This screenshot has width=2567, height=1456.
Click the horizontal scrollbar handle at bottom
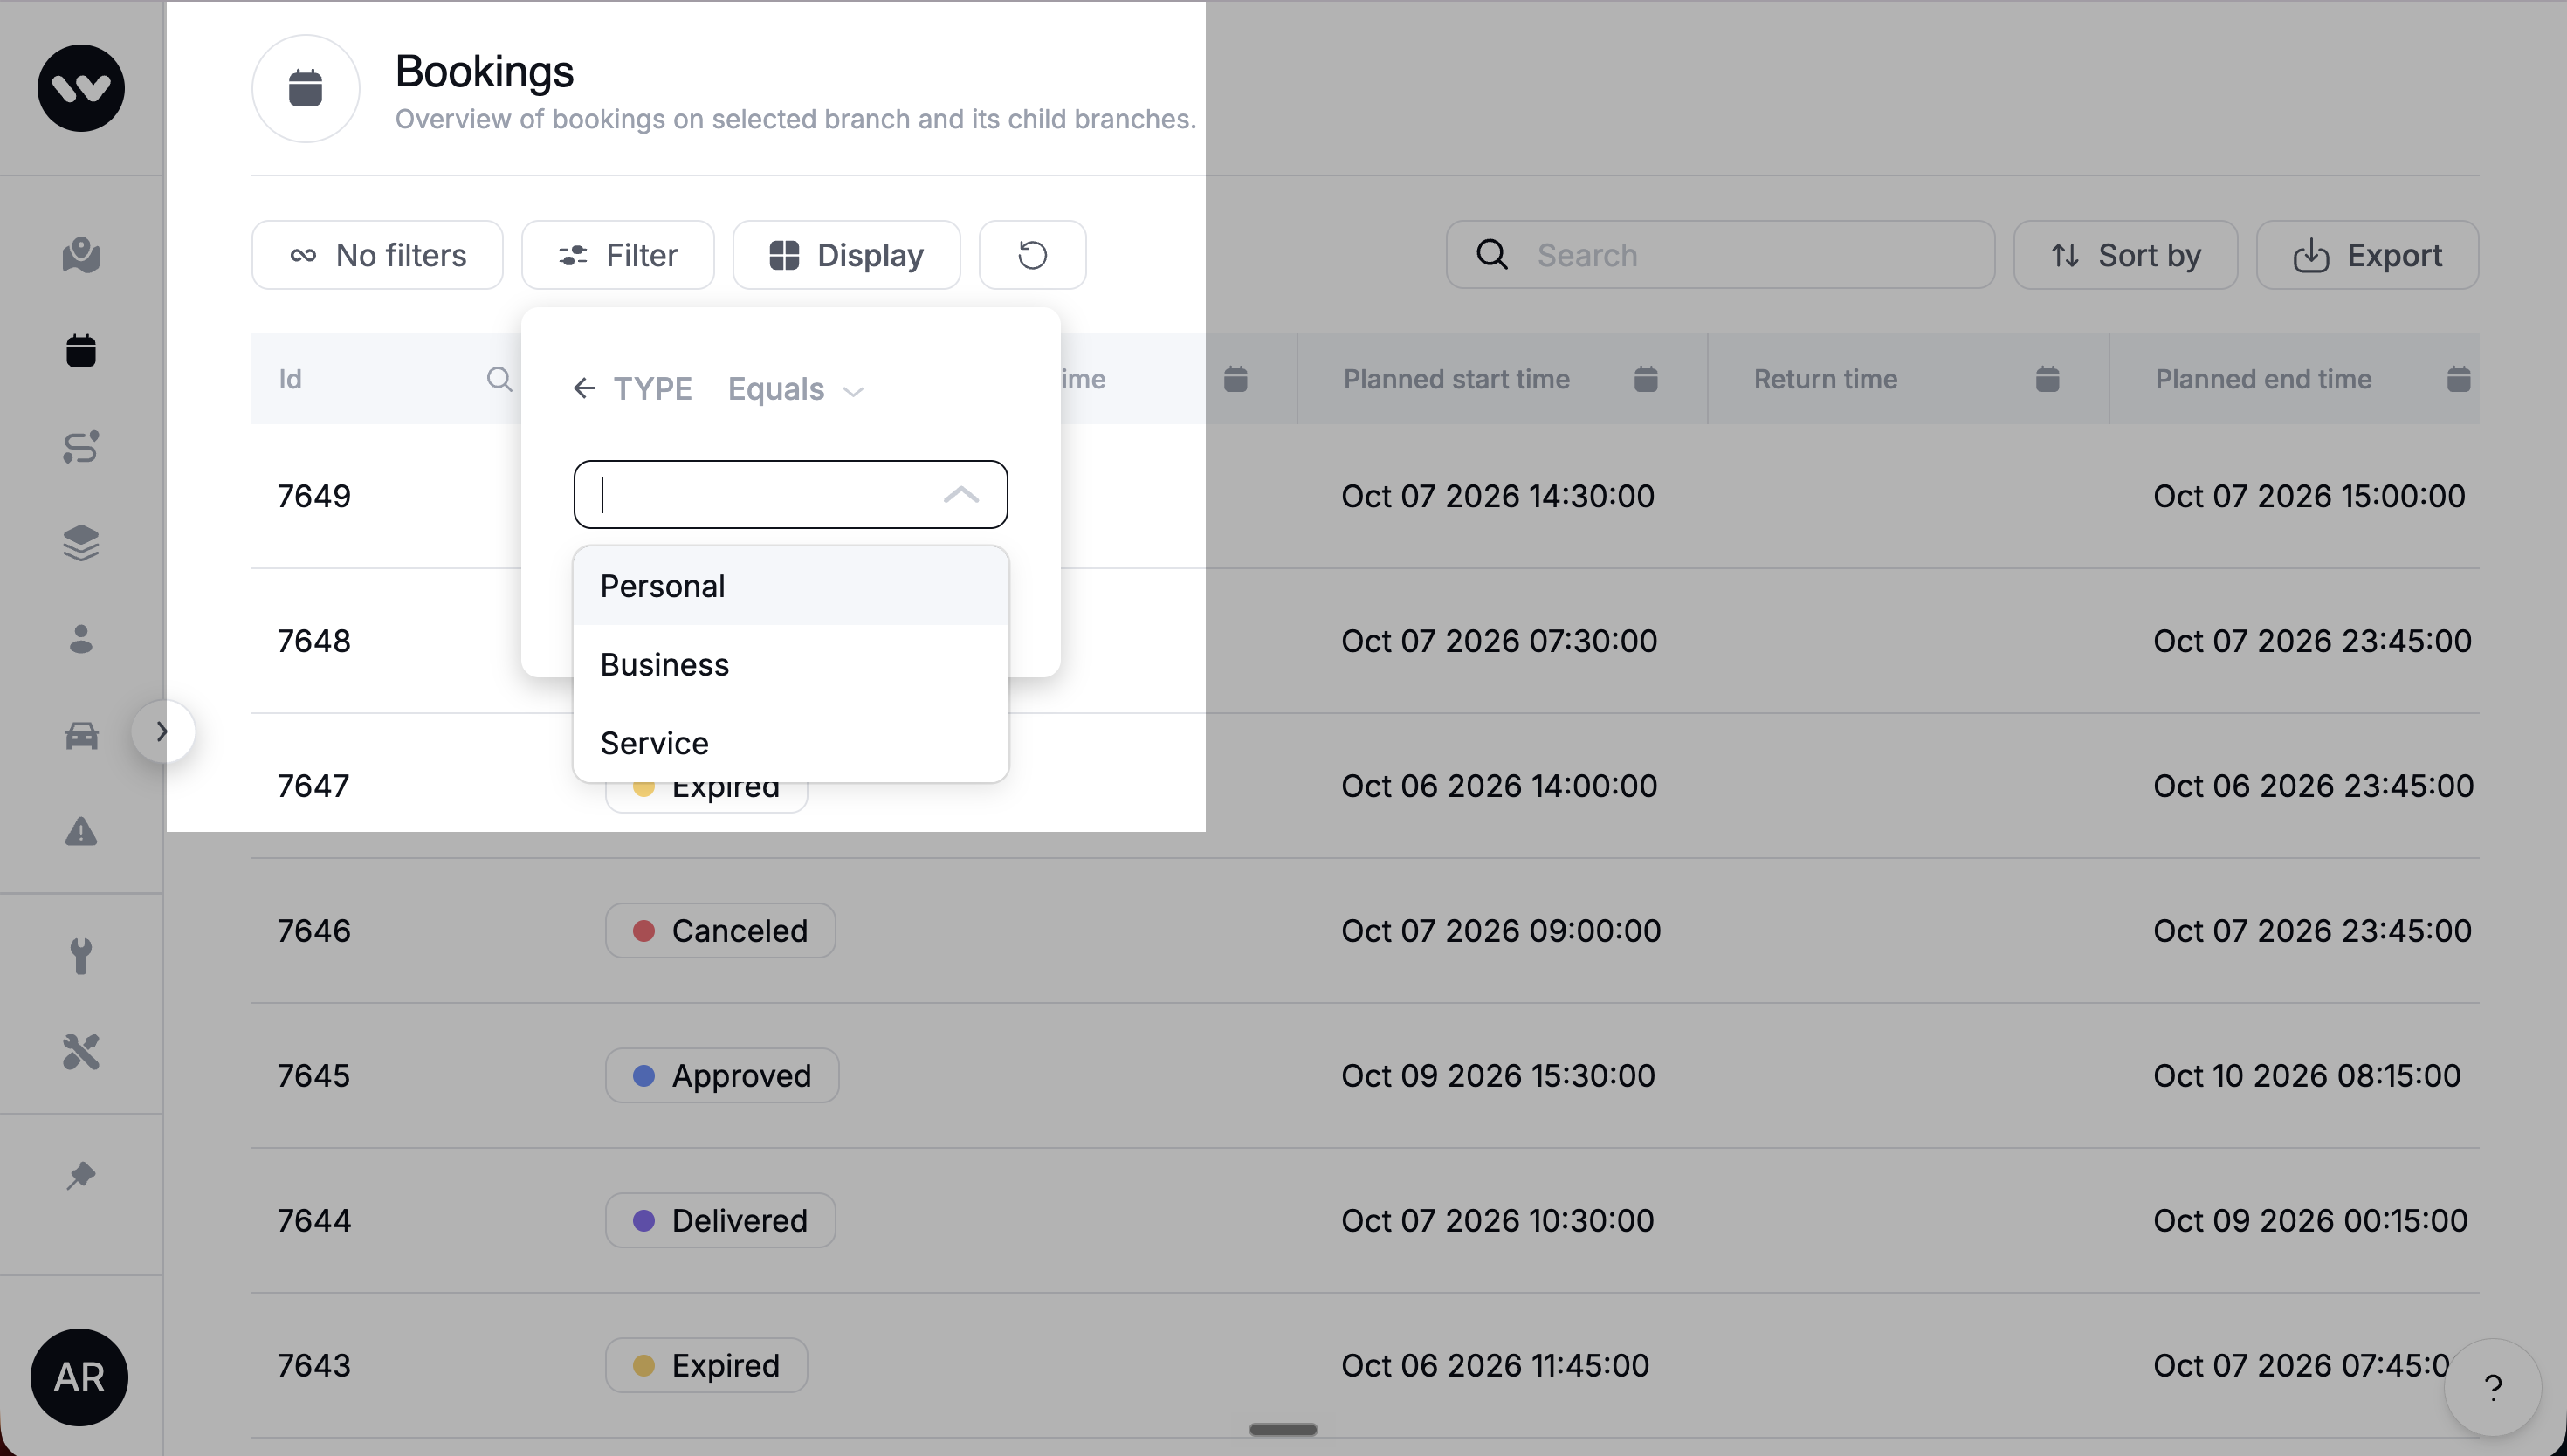pyautogui.click(x=1283, y=1430)
